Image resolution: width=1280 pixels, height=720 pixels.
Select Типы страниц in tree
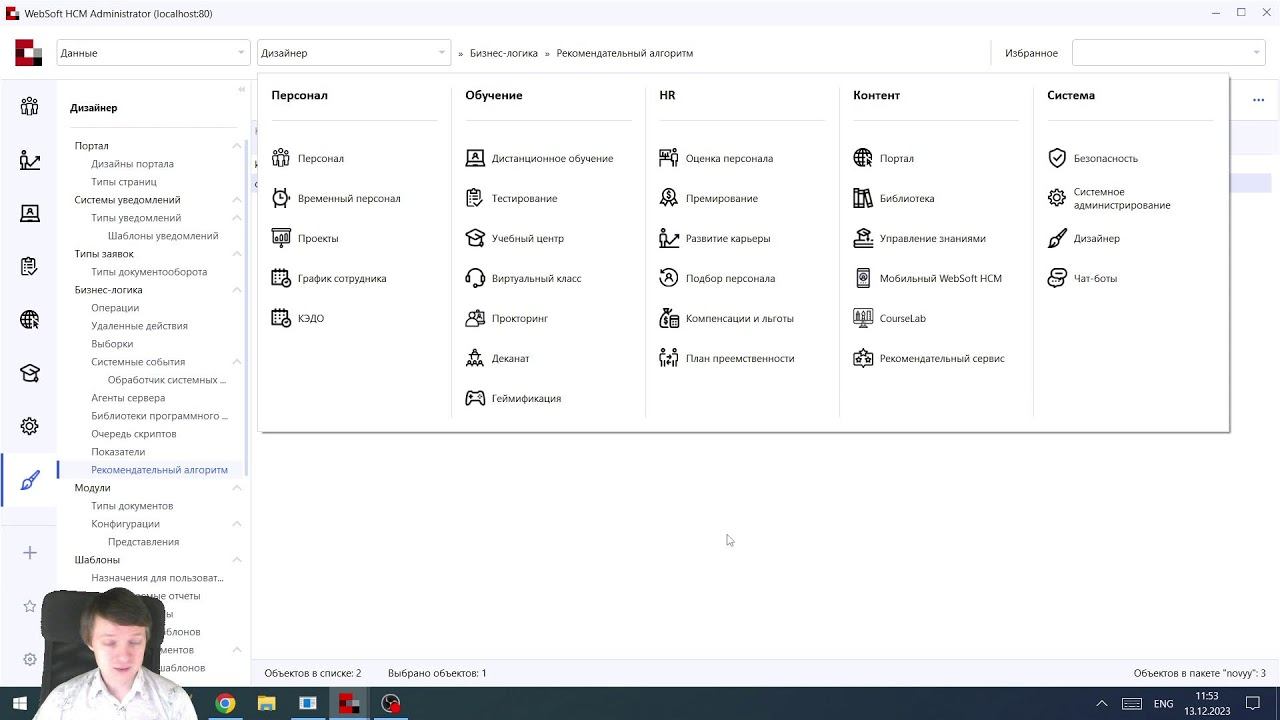pyautogui.click(x=124, y=182)
